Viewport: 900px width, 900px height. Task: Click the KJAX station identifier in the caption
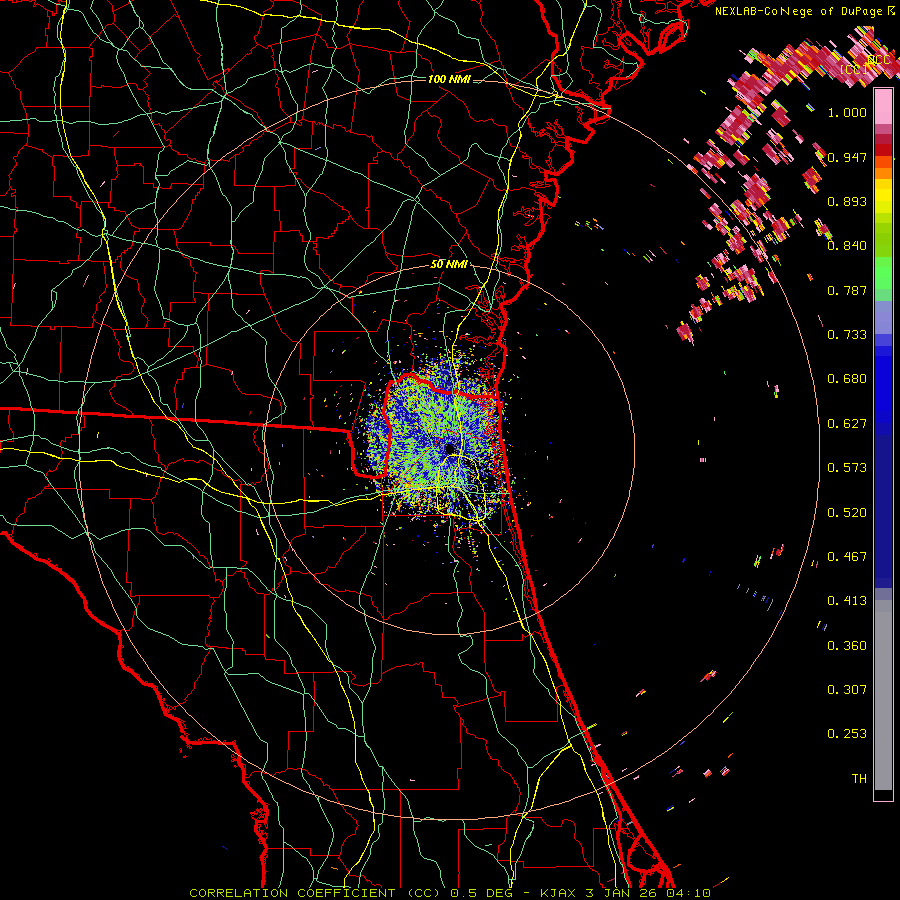[x=561, y=893]
